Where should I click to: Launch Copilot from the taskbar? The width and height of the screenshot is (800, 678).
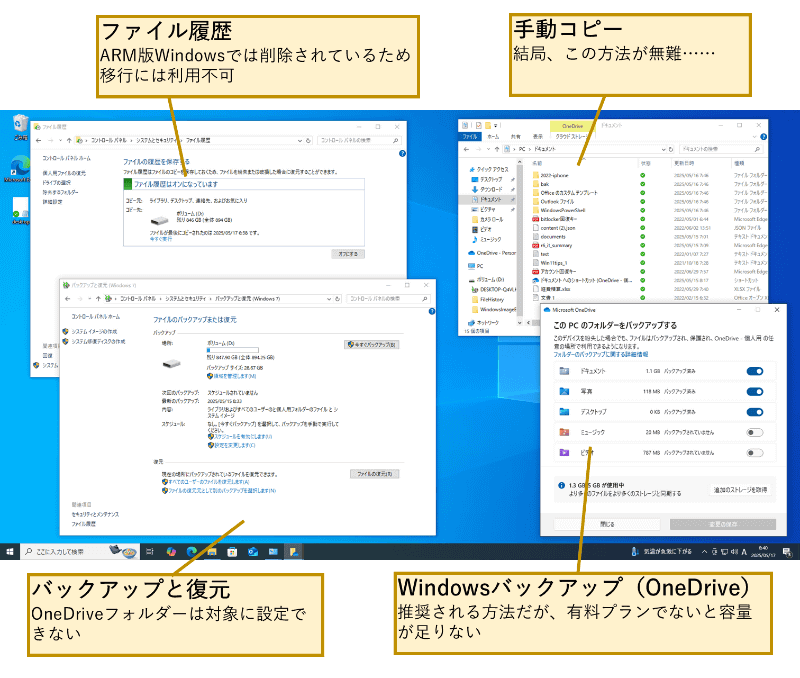pos(171,551)
